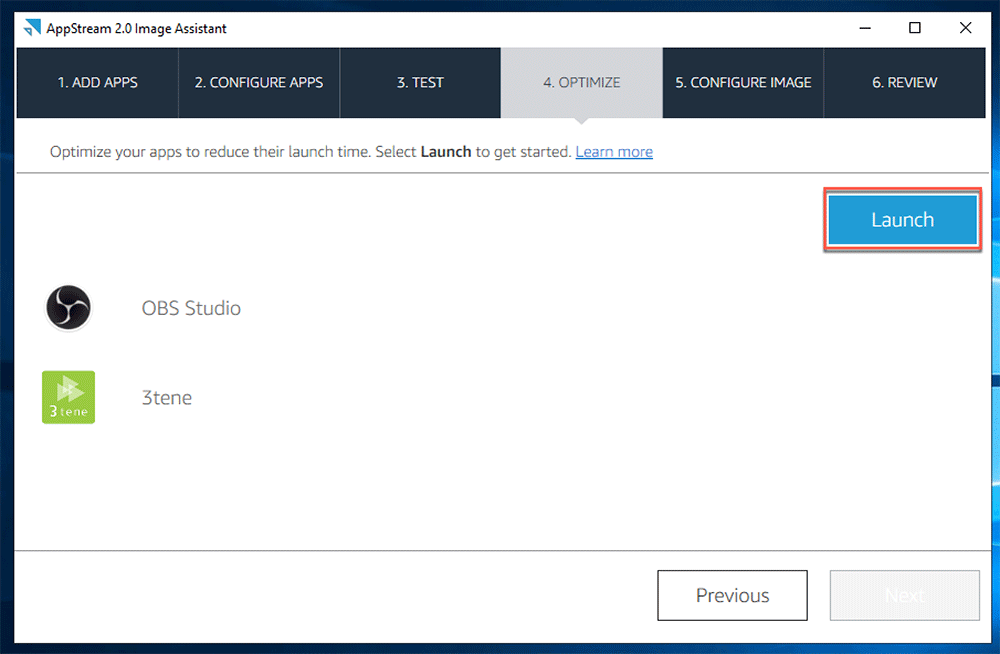Screen dimensions: 1000x654
Task: Jump to 5. Configure Image tab
Action: [743, 82]
